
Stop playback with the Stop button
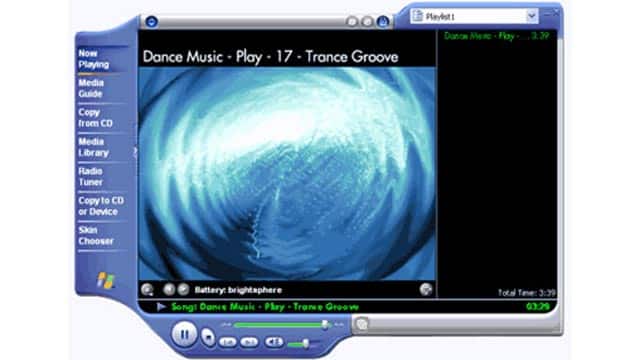click(x=208, y=337)
